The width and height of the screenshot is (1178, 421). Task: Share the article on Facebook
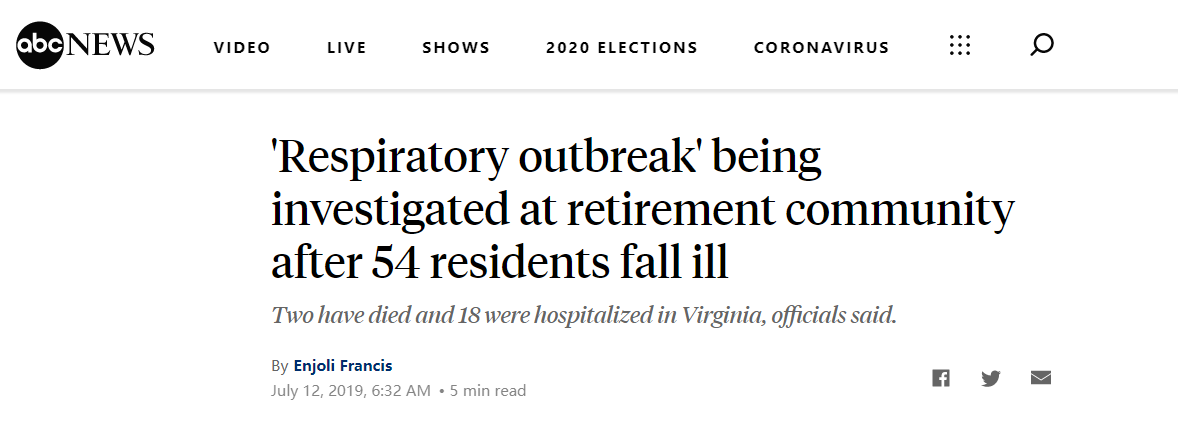pos(941,378)
